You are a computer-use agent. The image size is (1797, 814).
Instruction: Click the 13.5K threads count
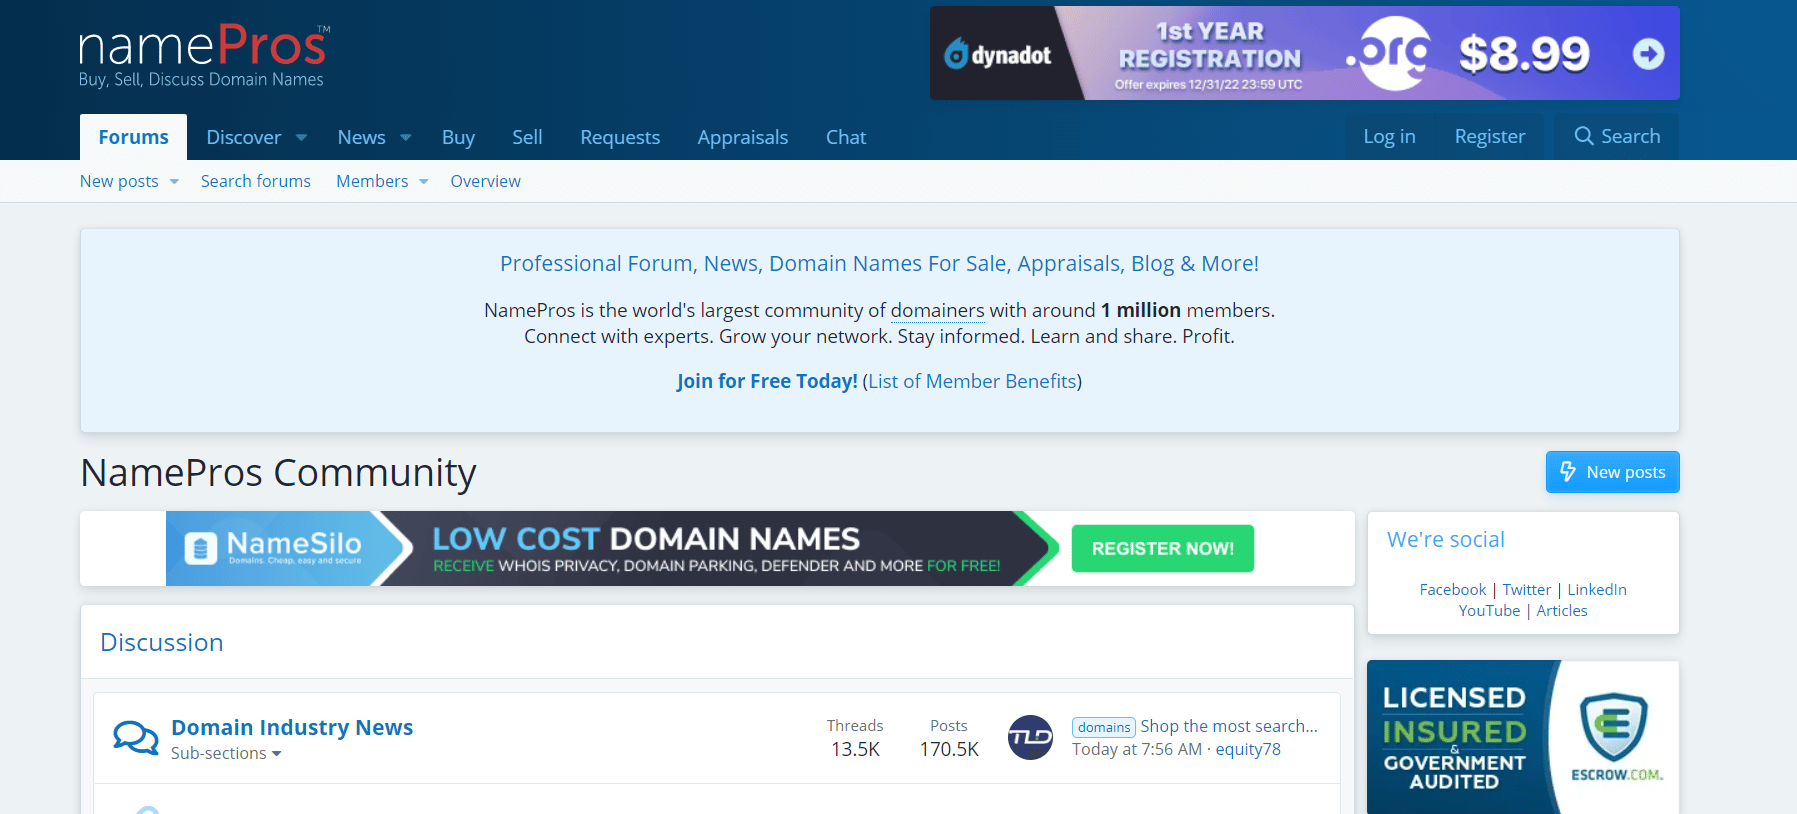coord(855,749)
